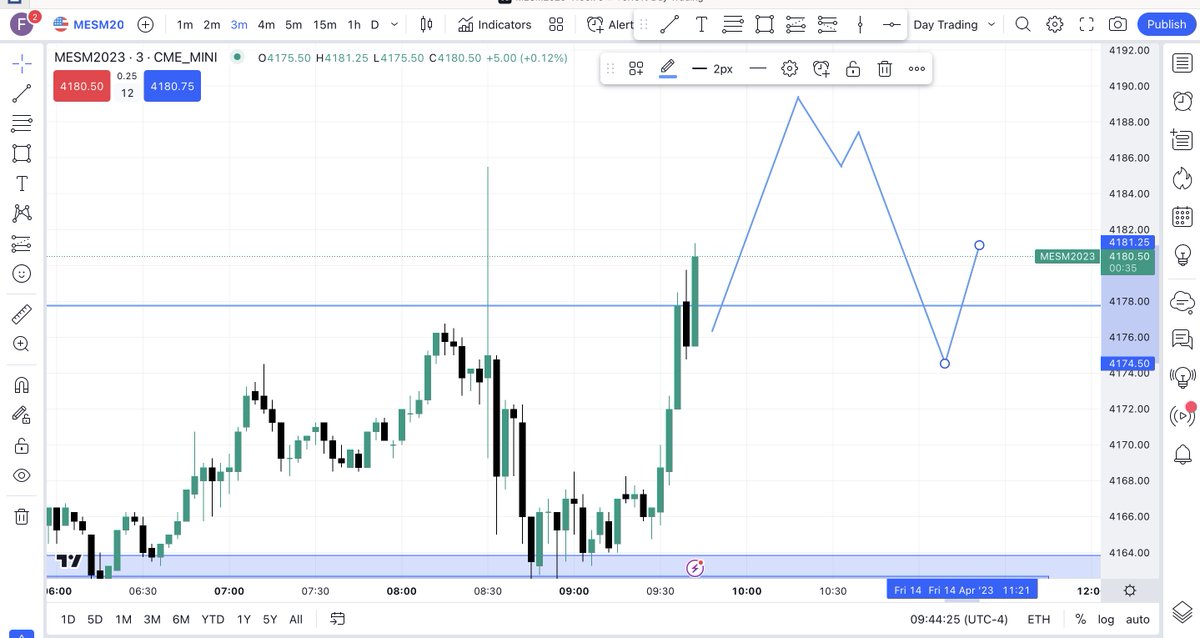
Task: Switch to the 15m timeframe
Action: coord(325,24)
